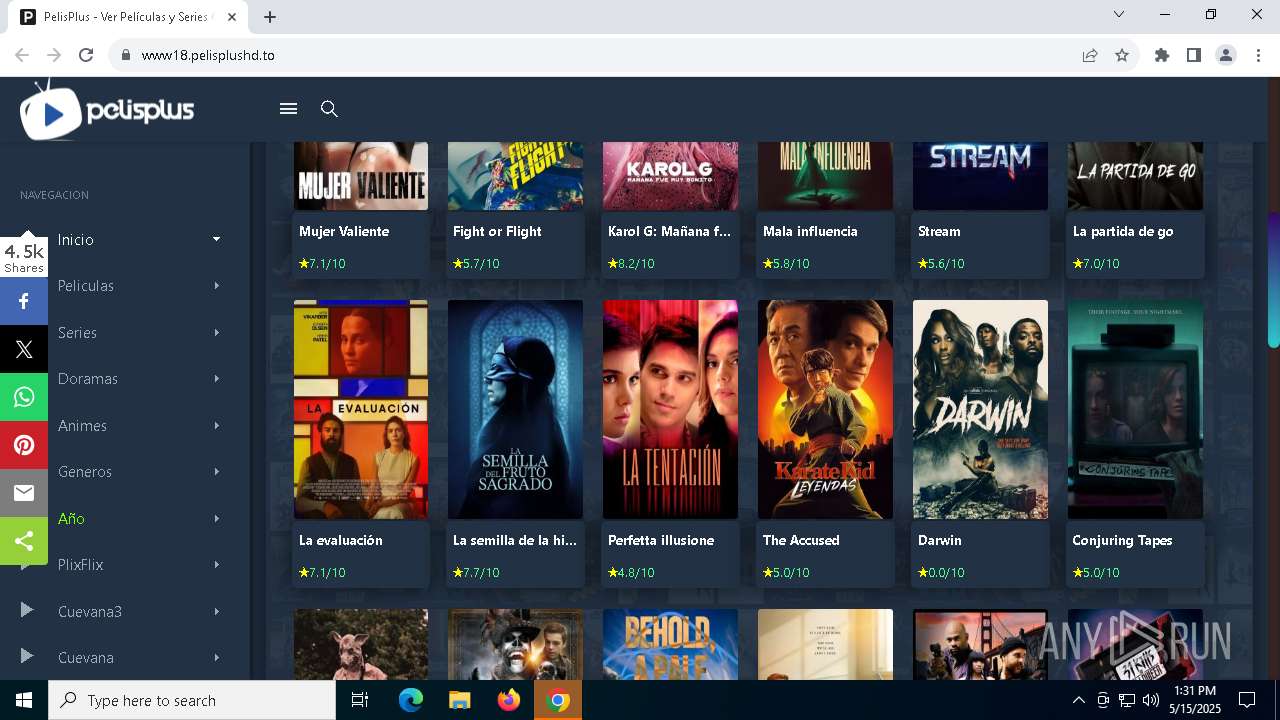Toggle the Chrome side panel icon
This screenshot has width=1280, height=720.
tap(1193, 55)
